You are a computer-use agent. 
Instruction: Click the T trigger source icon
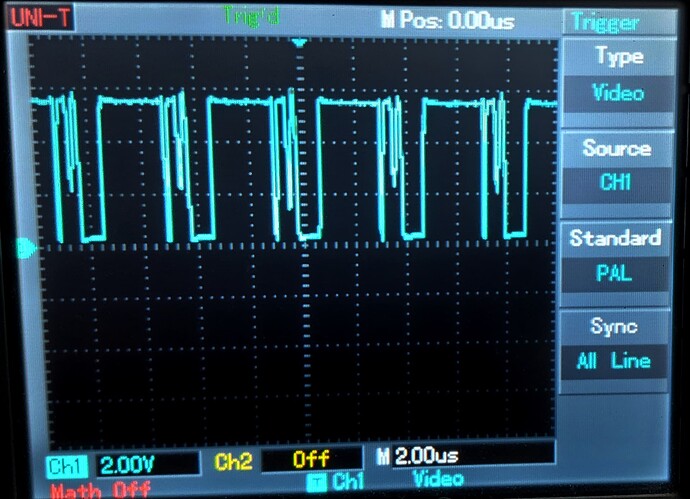coord(320,481)
